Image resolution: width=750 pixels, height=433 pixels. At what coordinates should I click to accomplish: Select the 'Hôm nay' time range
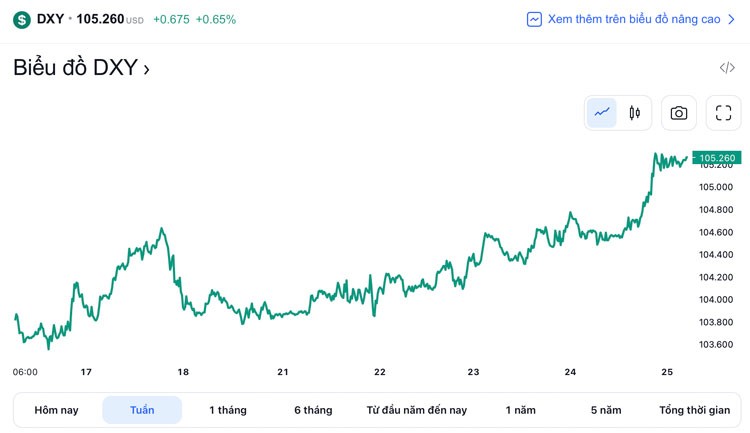pos(56,410)
